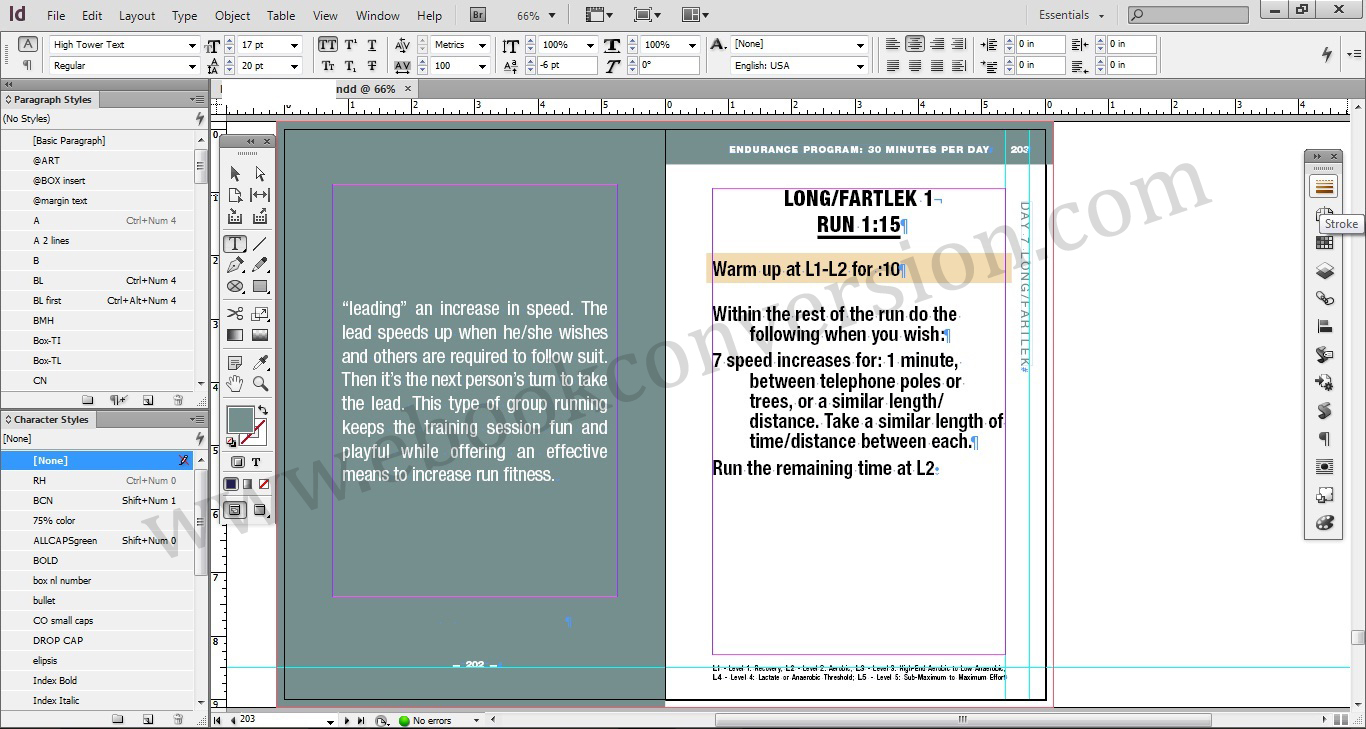This screenshot has height=729, width=1366.
Task: Apply the ALLCAPSgreen character style
Action: (x=98, y=541)
